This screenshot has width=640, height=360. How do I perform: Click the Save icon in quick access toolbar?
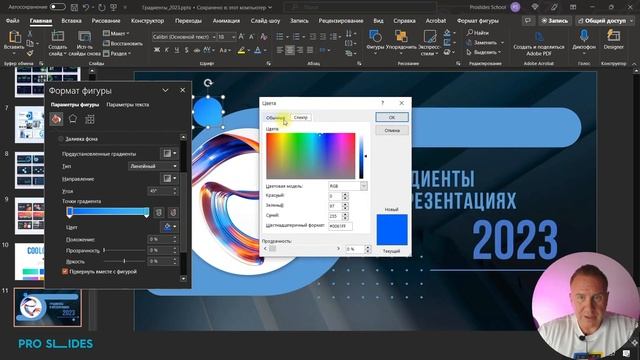[74, 7]
